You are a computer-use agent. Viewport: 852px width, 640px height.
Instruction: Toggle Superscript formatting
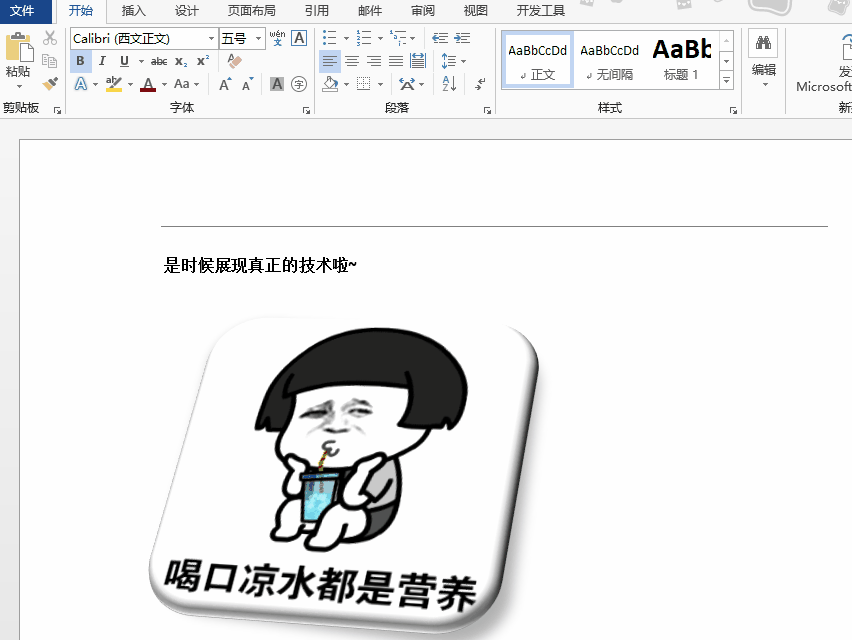pyautogui.click(x=203, y=61)
